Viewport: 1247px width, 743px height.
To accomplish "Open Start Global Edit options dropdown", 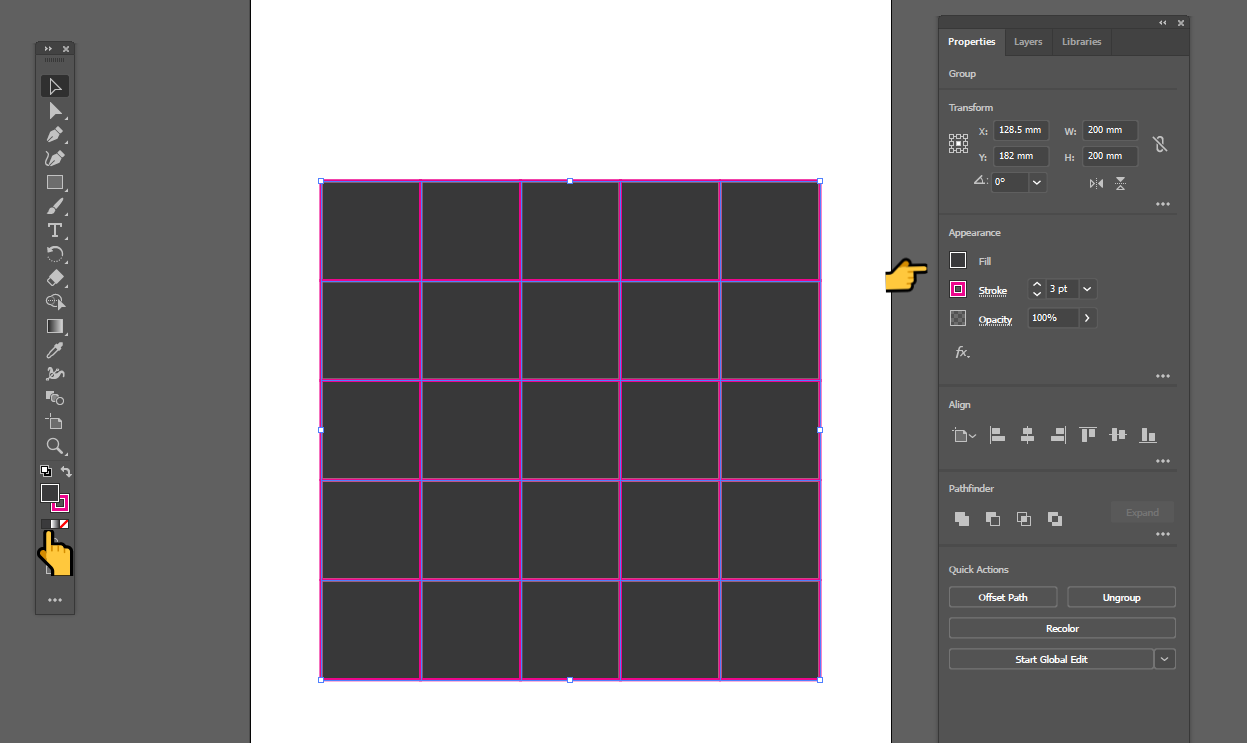I will tap(1164, 659).
